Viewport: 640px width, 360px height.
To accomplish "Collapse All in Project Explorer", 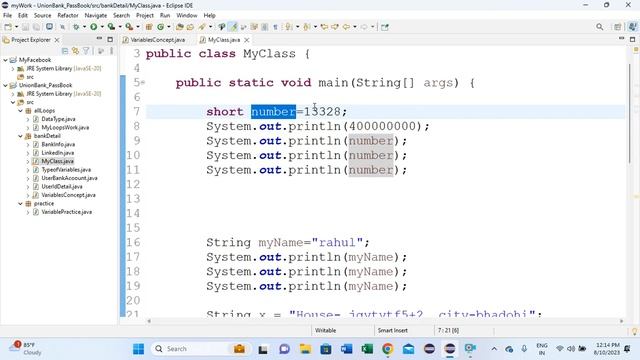I will pyautogui.click(x=65, y=51).
